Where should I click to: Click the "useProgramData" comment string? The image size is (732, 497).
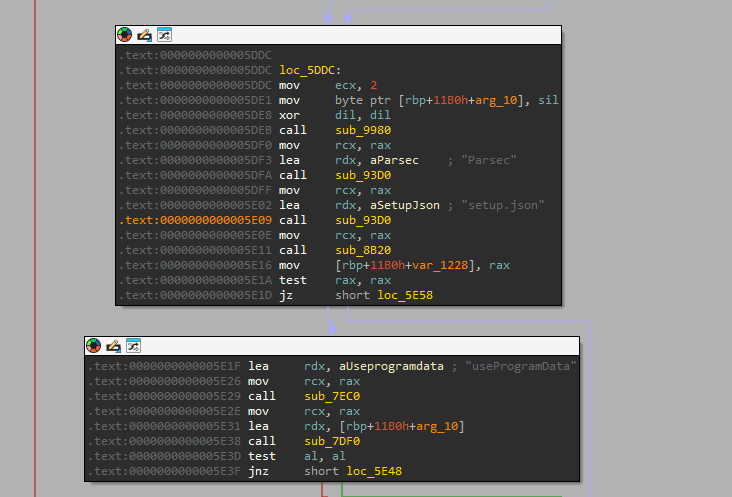[521, 366]
